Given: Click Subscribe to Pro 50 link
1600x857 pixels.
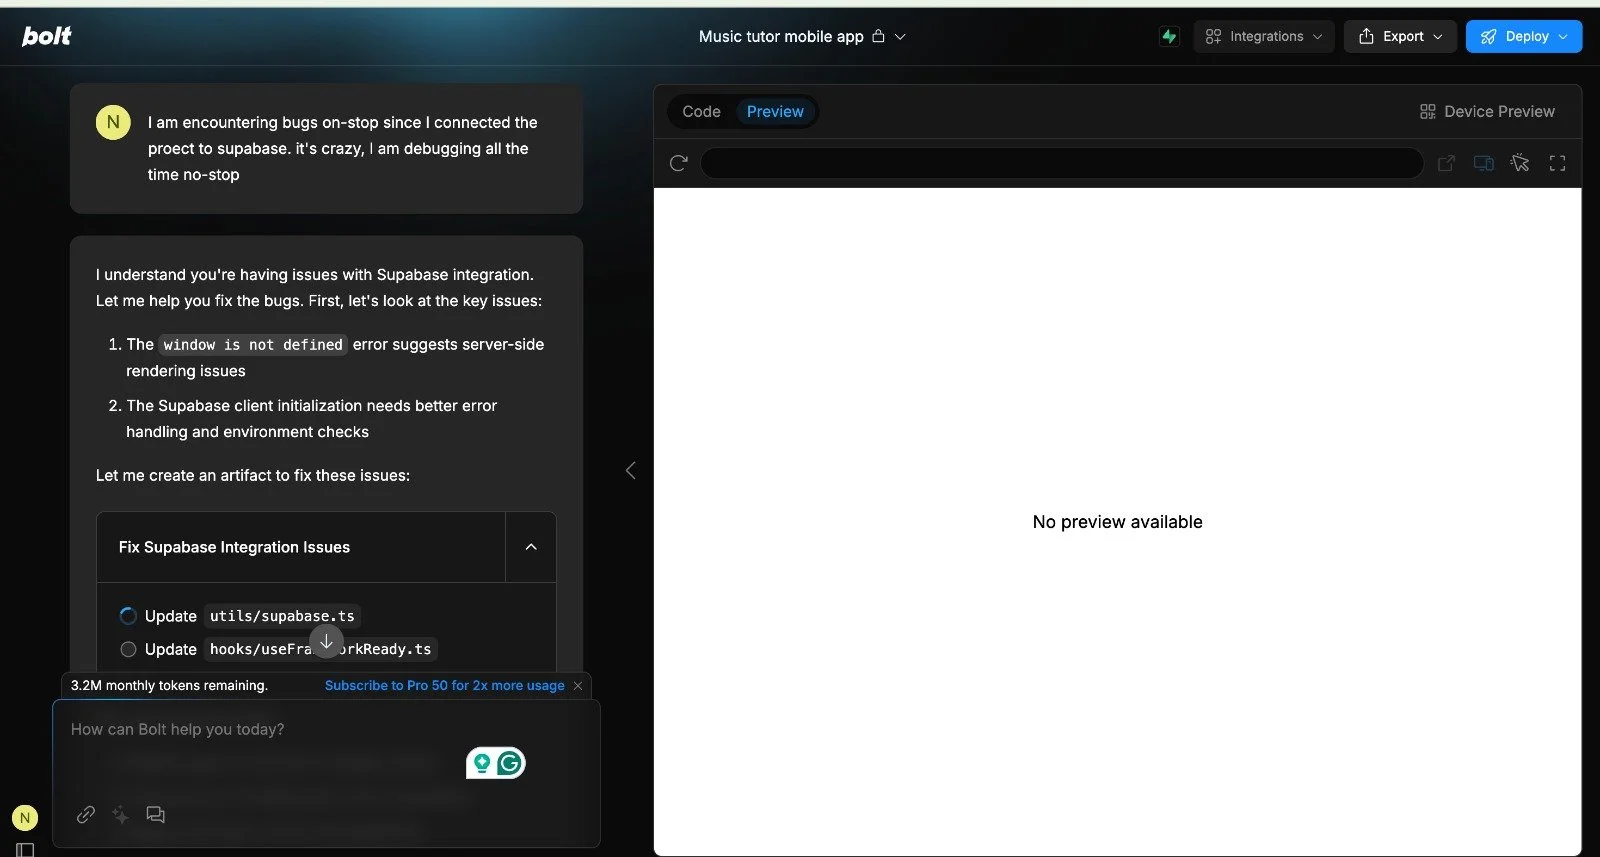Looking at the screenshot, I should tap(444, 686).
